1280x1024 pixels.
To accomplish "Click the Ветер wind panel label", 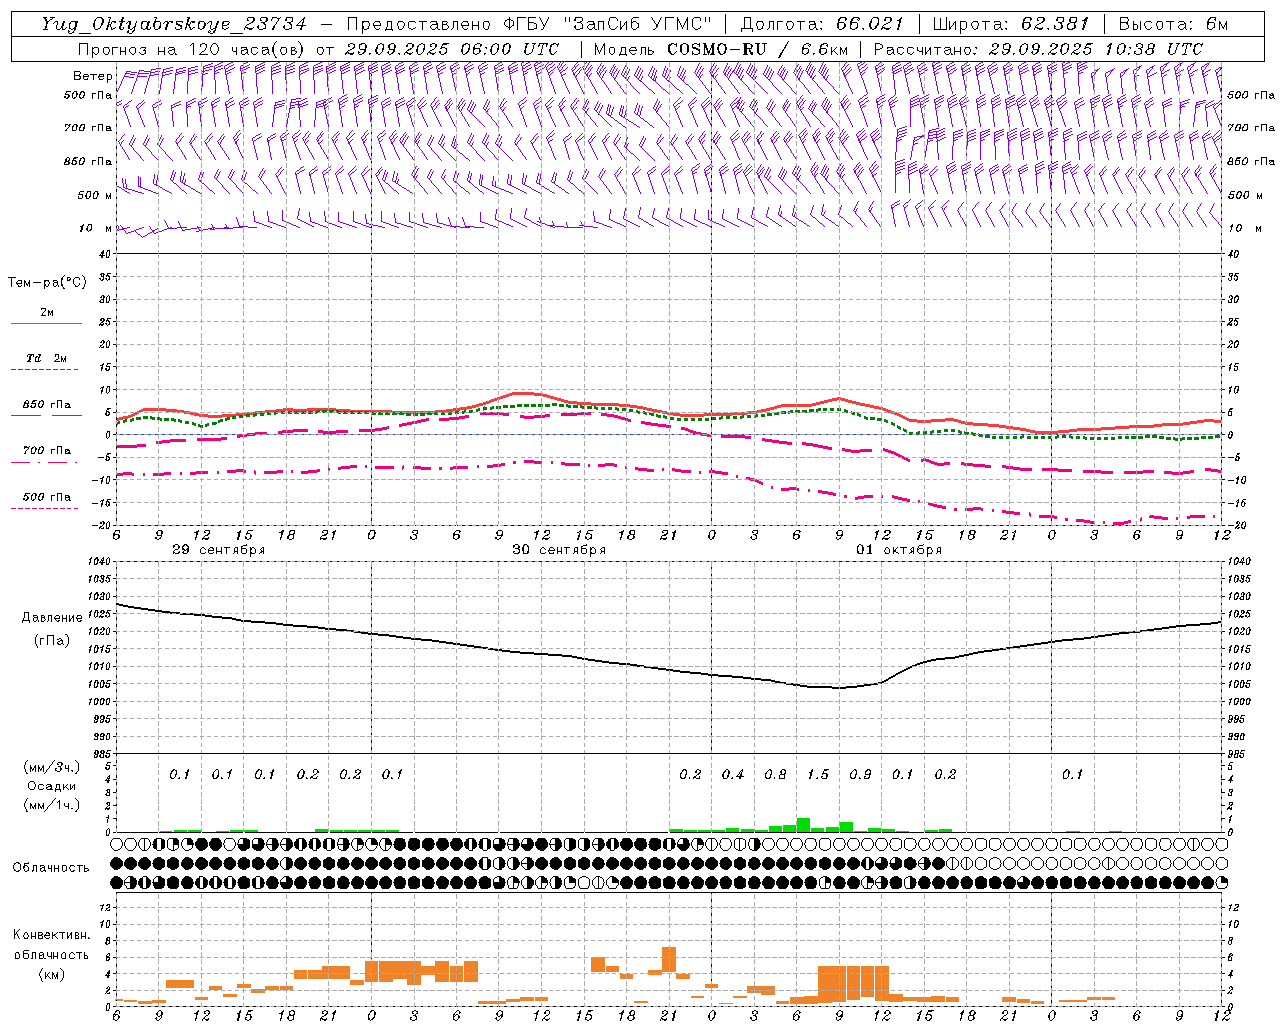I will click(92, 76).
